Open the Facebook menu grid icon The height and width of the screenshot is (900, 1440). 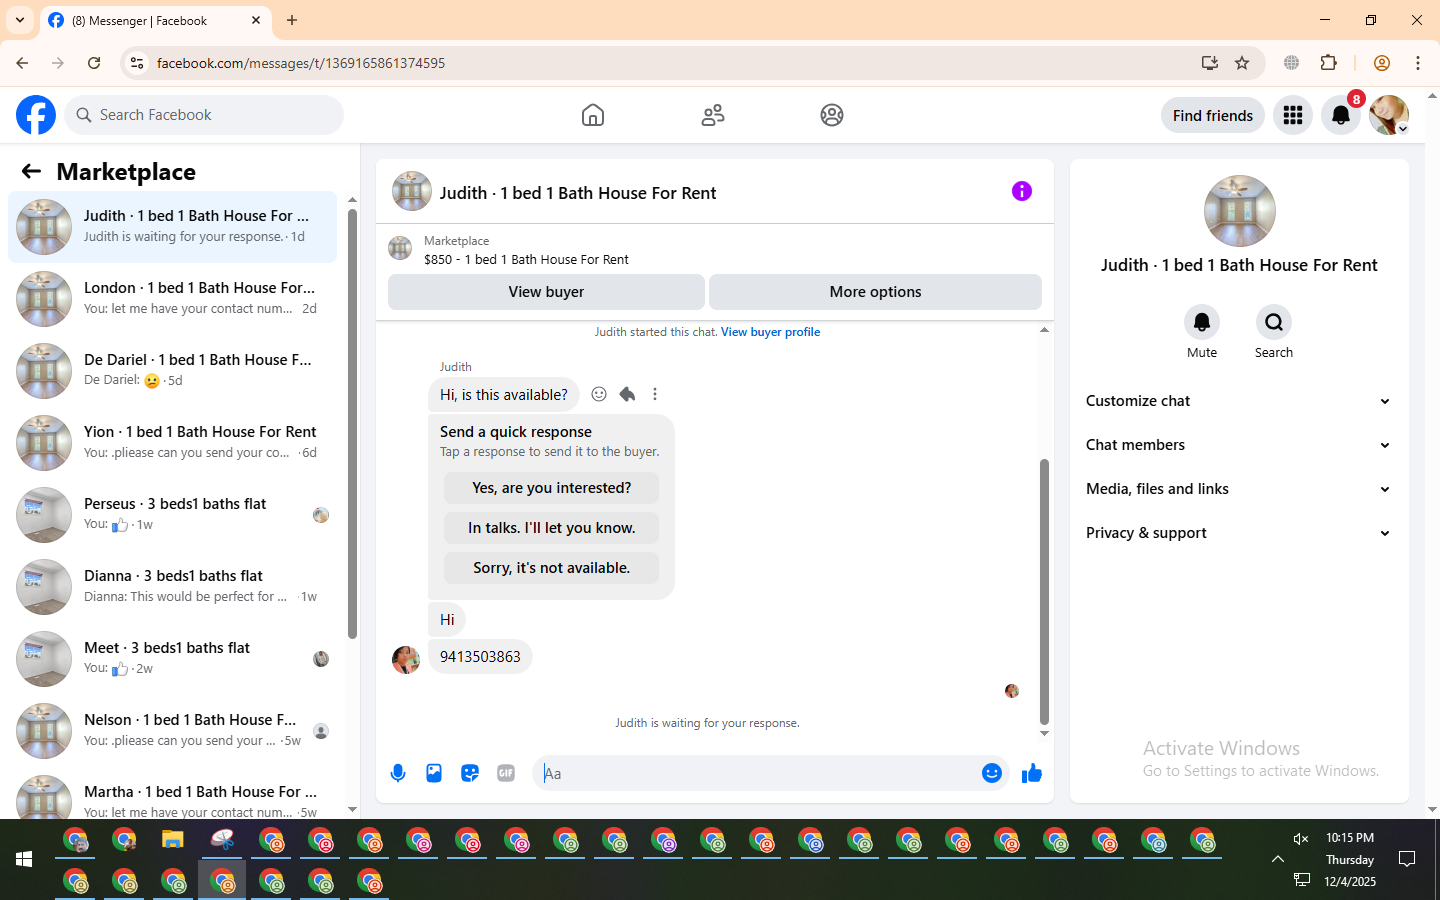pyautogui.click(x=1293, y=115)
